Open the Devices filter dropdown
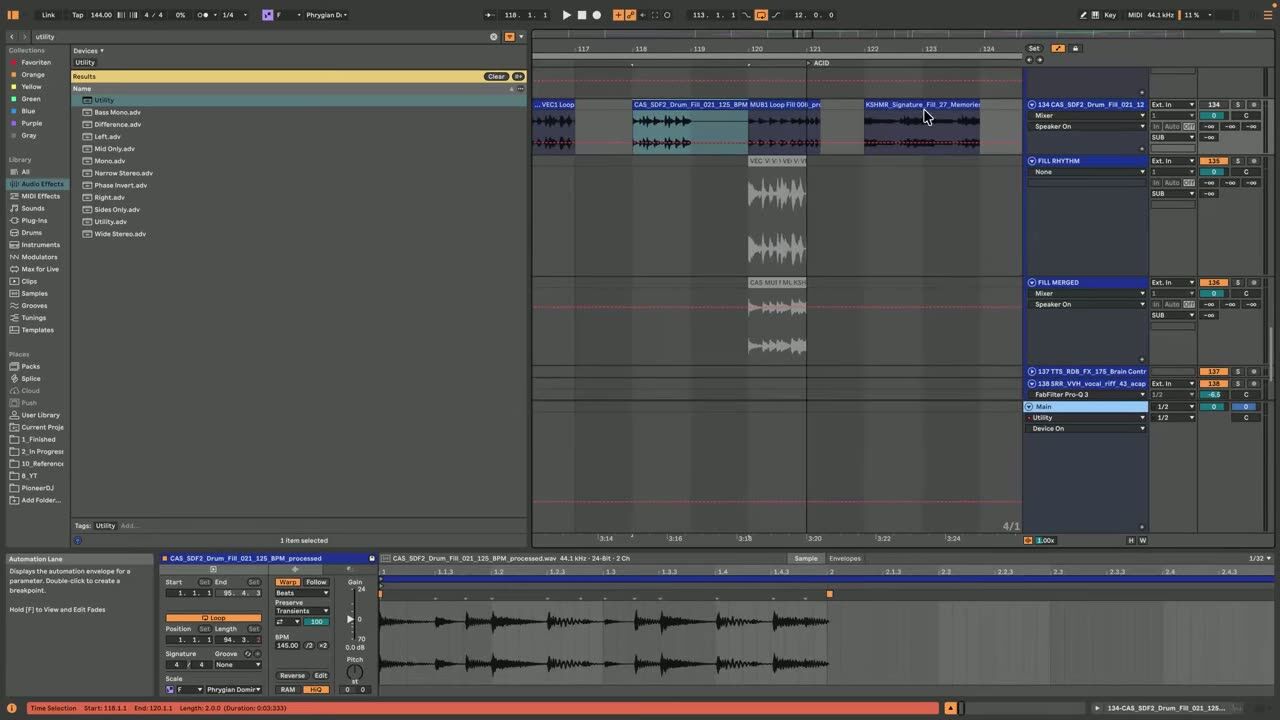Screen dimensions: 1280x720 tap(88, 50)
